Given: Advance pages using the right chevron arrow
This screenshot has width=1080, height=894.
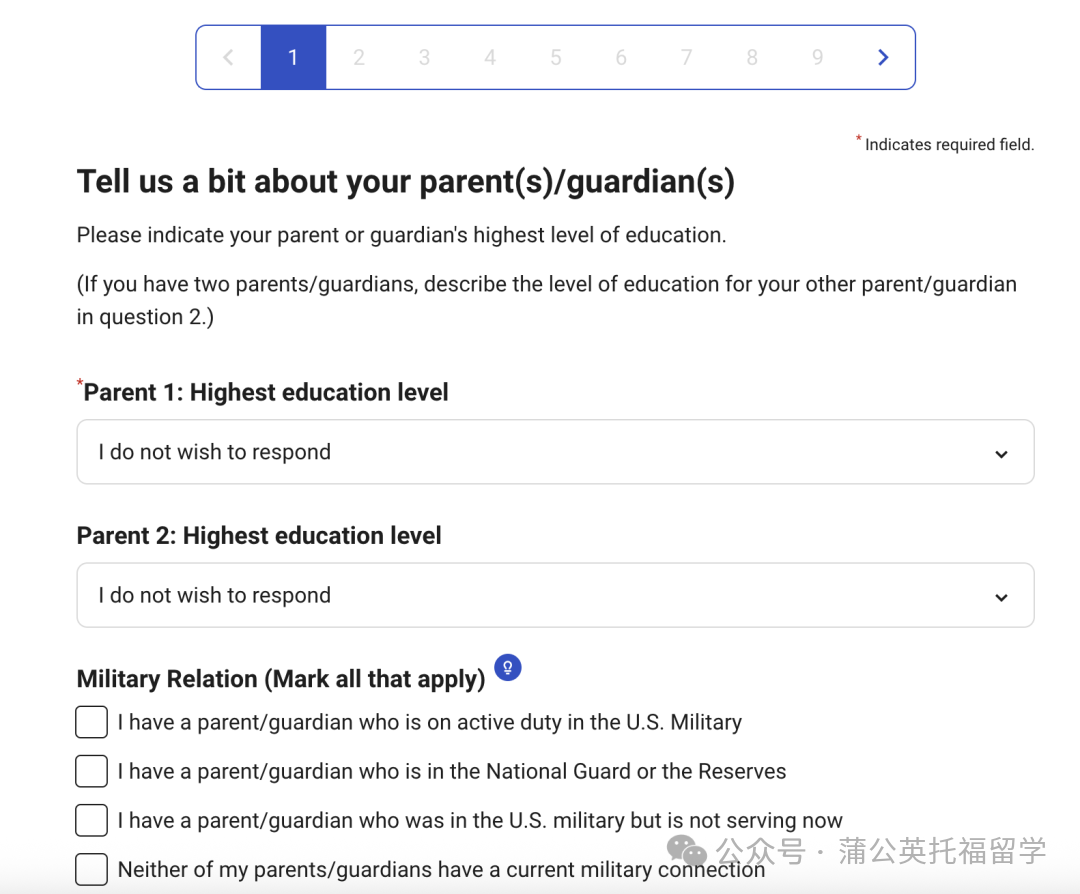Looking at the screenshot, I should 883,57.
